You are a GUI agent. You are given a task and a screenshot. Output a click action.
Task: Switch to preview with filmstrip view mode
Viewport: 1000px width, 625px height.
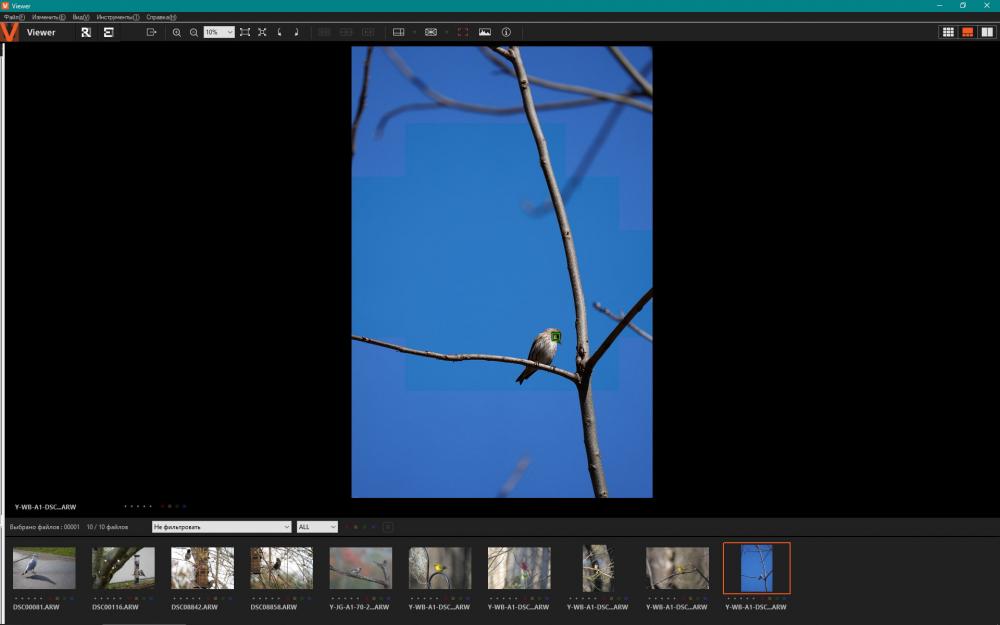967,32
